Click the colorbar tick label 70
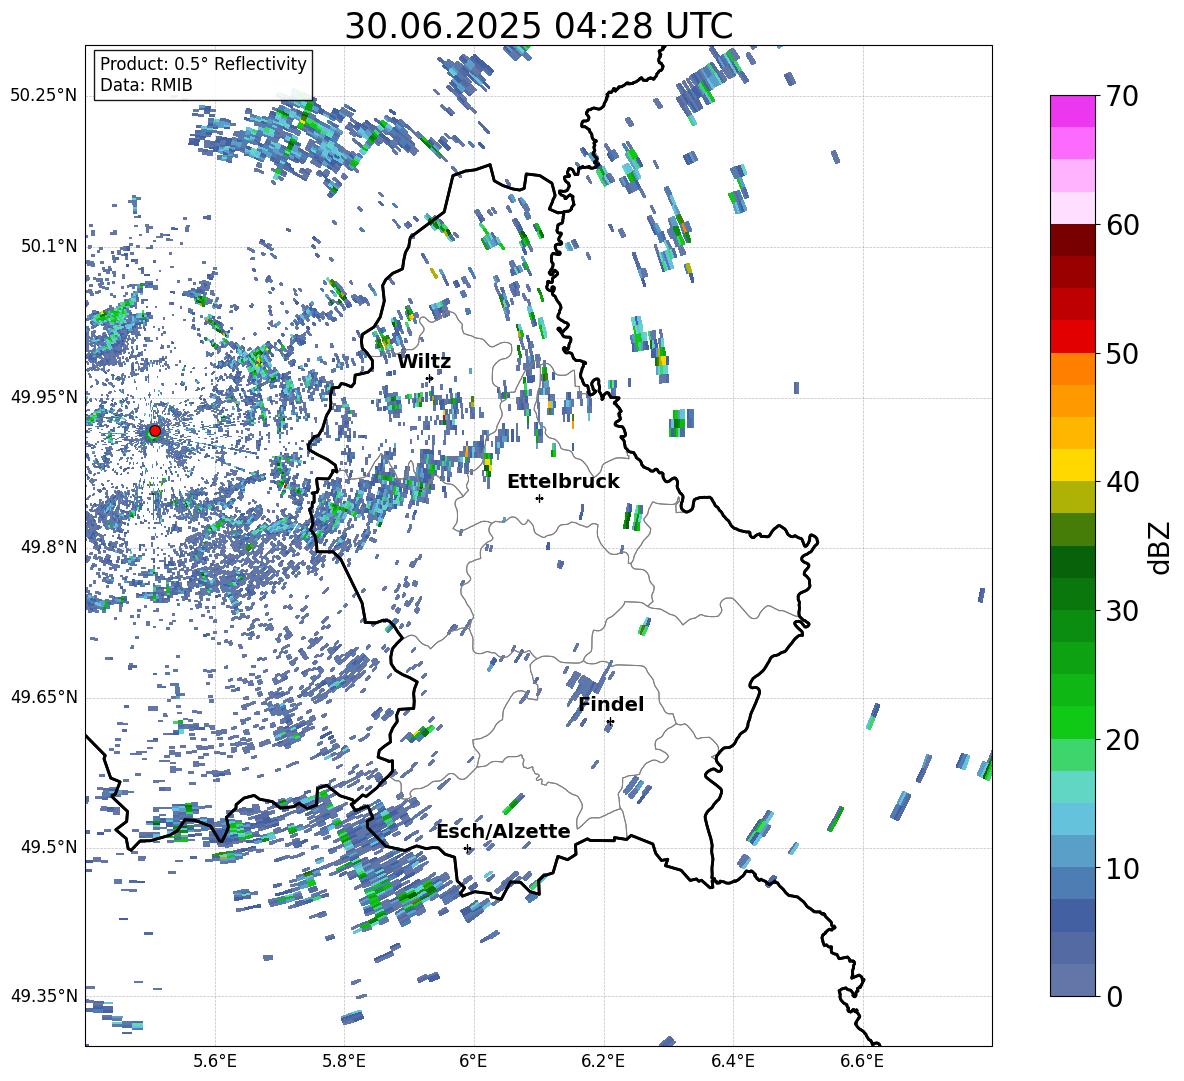 pos(1122,97)
